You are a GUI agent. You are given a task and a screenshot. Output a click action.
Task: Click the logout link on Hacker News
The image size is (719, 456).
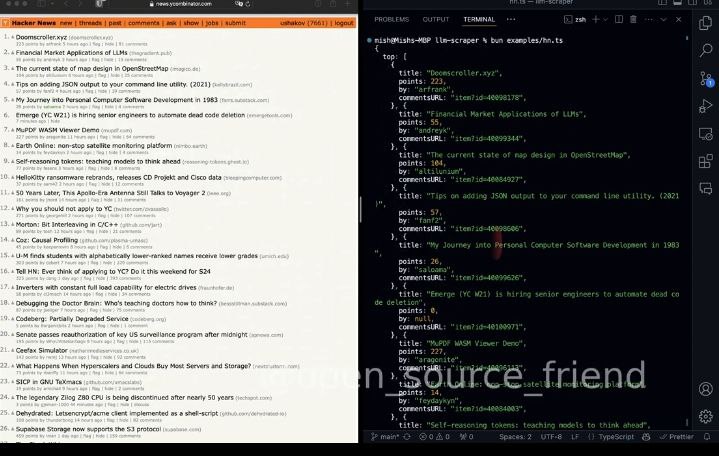[x=344, y=23]
